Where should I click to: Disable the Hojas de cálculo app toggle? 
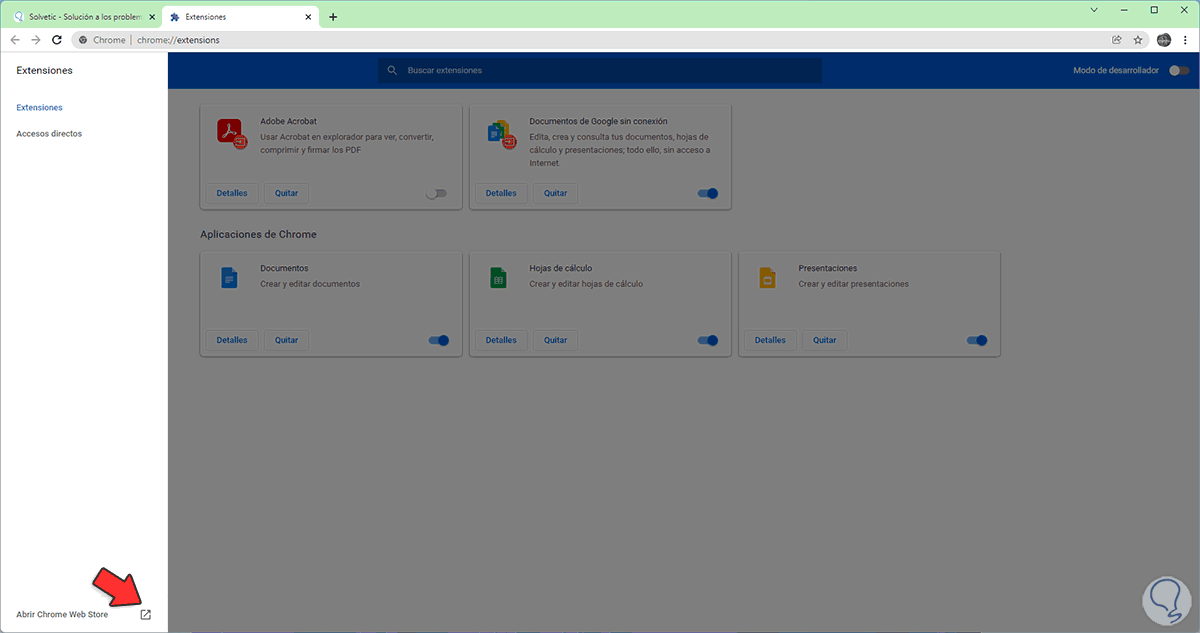click(708, 340)
